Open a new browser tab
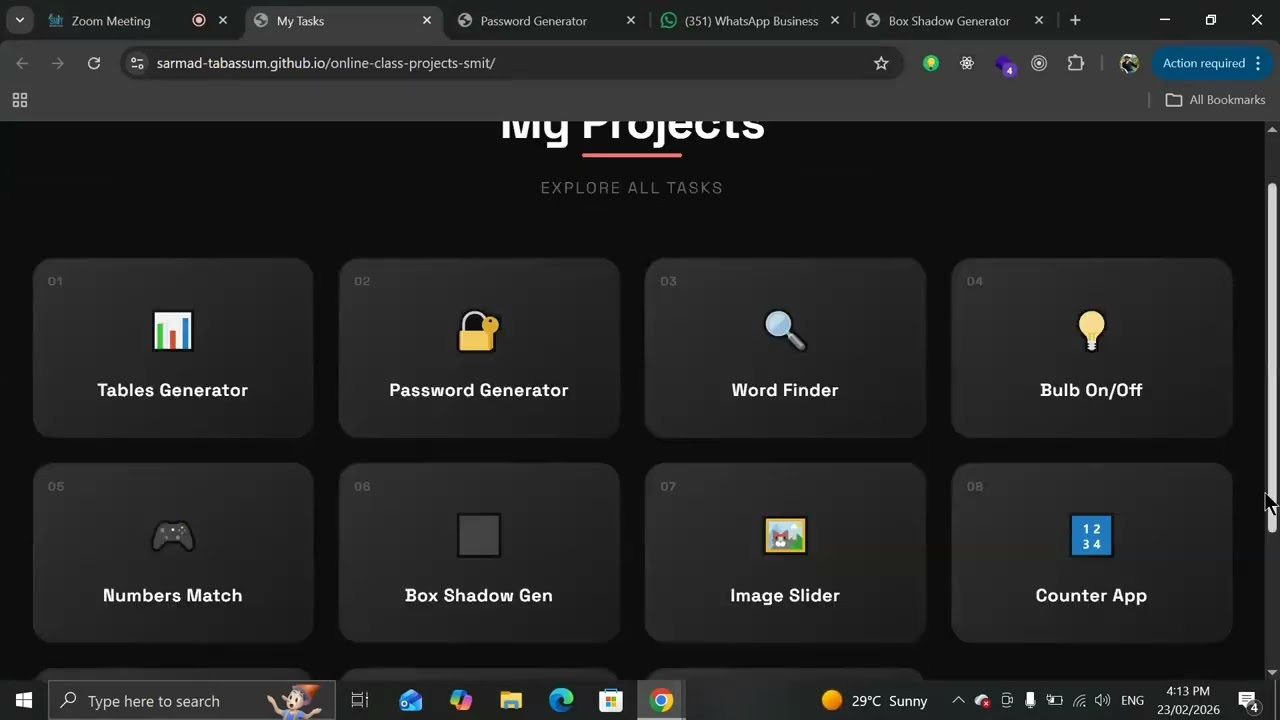Screen dimensions: 1280x720 (x=1075, y=20)
